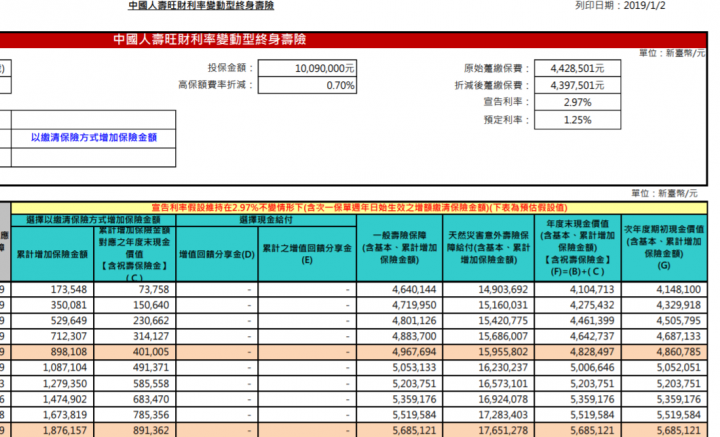Screen dimensions: 720x437
Task: Click the 原始躉繳保費 label
Action: (x=497, y=68)
